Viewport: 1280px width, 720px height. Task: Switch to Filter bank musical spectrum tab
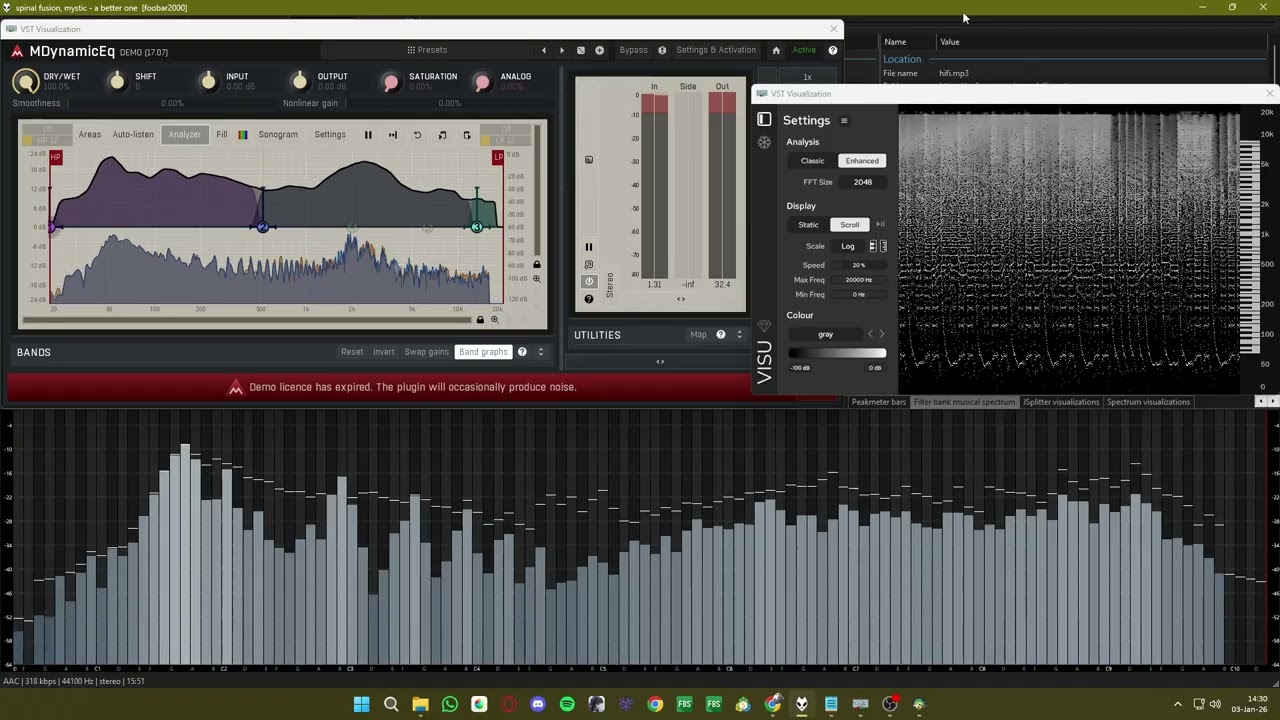tap(964, 402)
